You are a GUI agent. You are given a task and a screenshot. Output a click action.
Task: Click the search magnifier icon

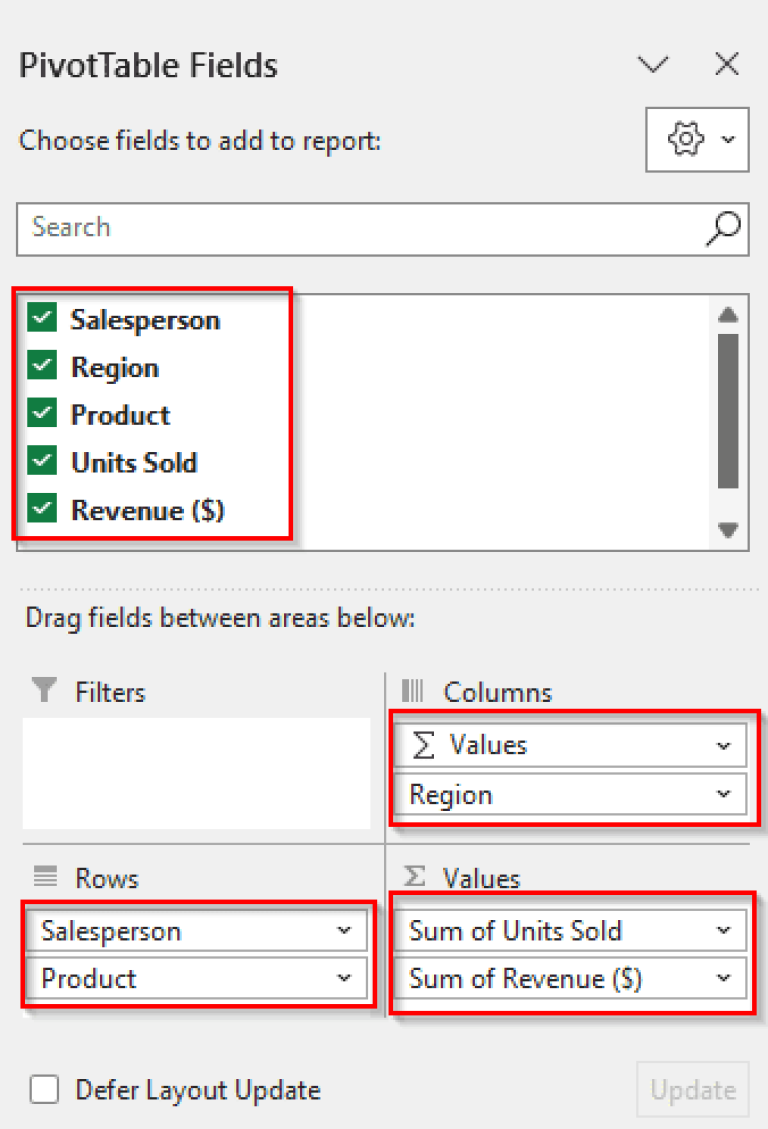(722, 230)
